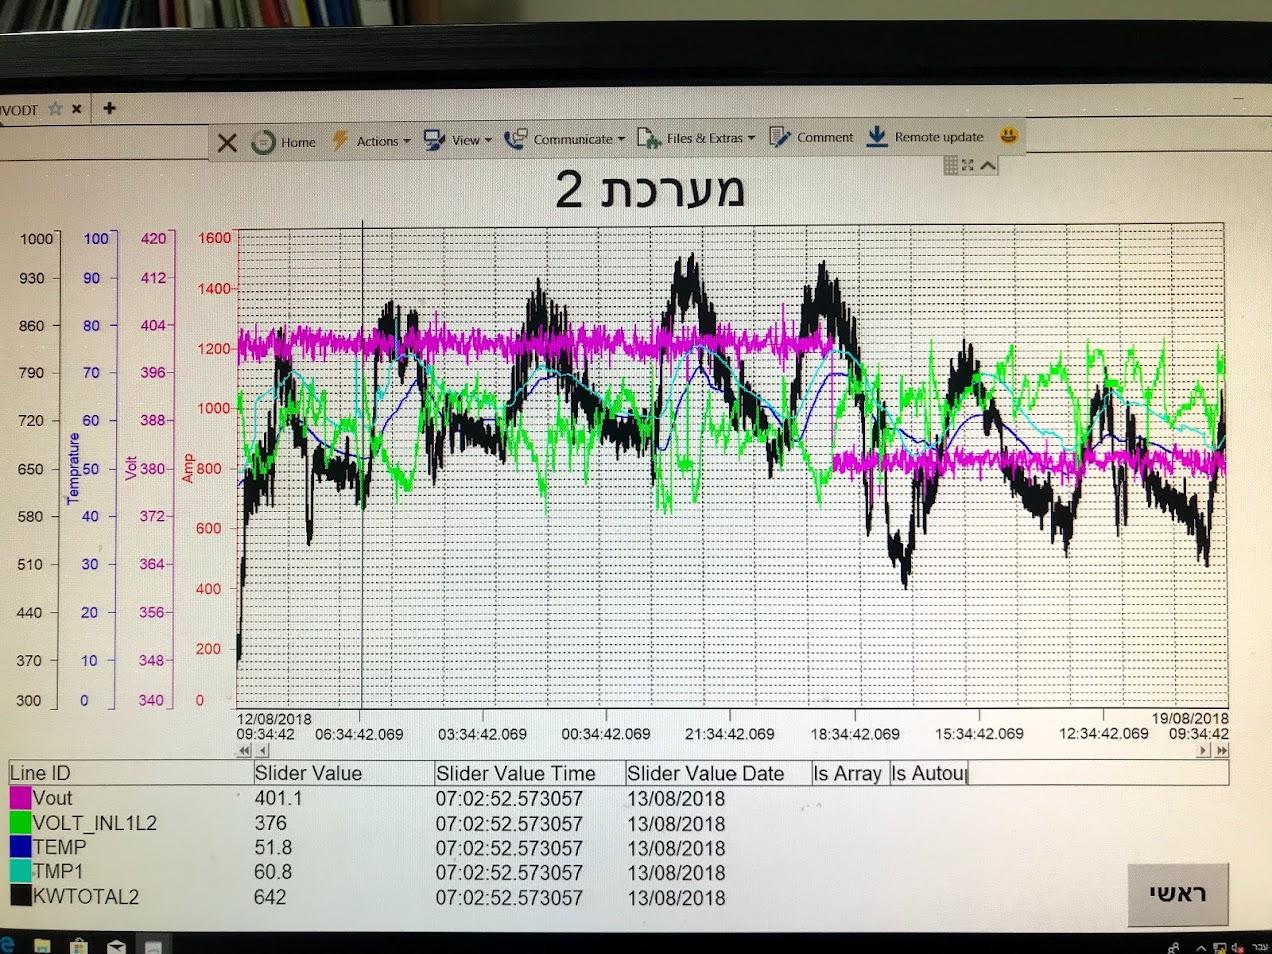The height and width of the screenshot is (954, 1272).
Task: Click the smiley feedback icon
Action: pos(1009,135)
